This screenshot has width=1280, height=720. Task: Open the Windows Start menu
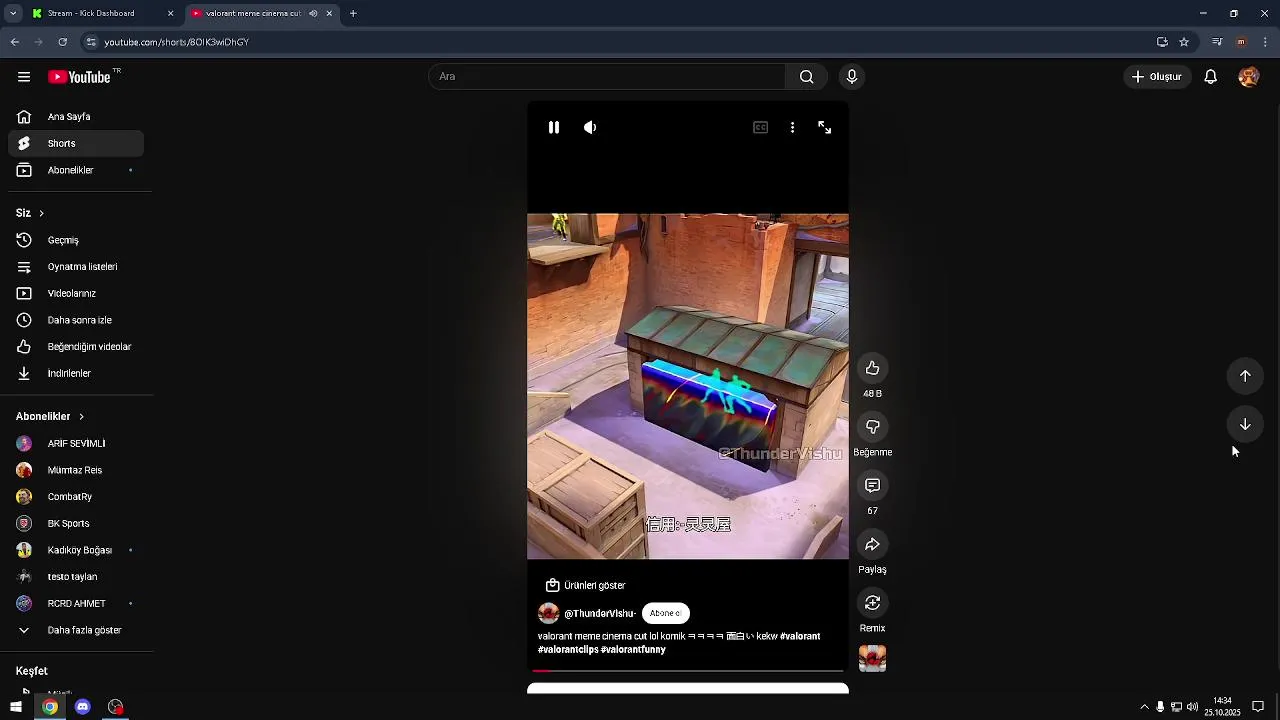click(x=16, y=707)
